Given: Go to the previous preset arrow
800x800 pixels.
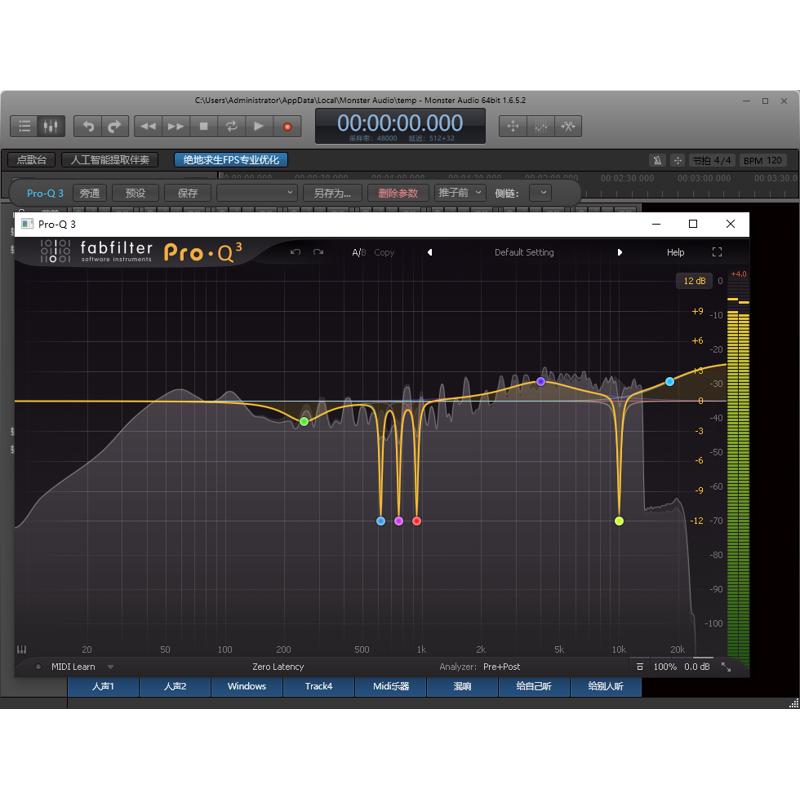Looking at the screenshot, I should point(430,252).
